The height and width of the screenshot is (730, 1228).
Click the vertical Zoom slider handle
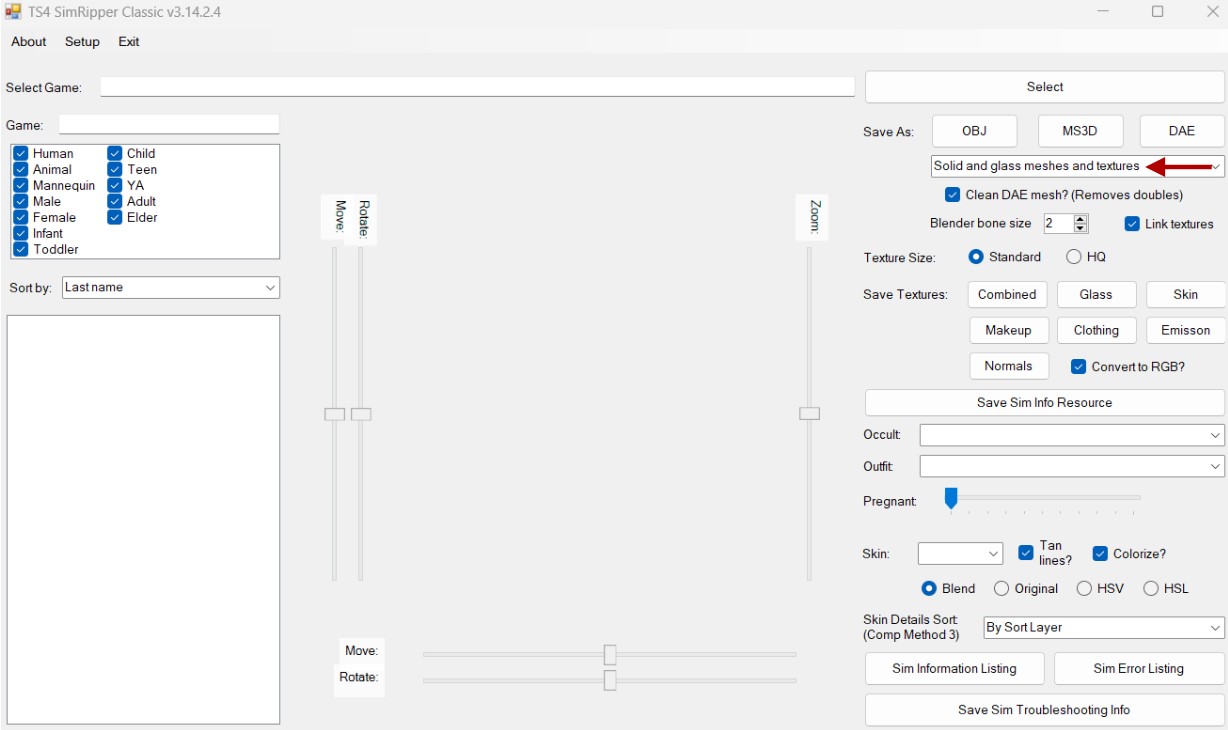[810, 414]
